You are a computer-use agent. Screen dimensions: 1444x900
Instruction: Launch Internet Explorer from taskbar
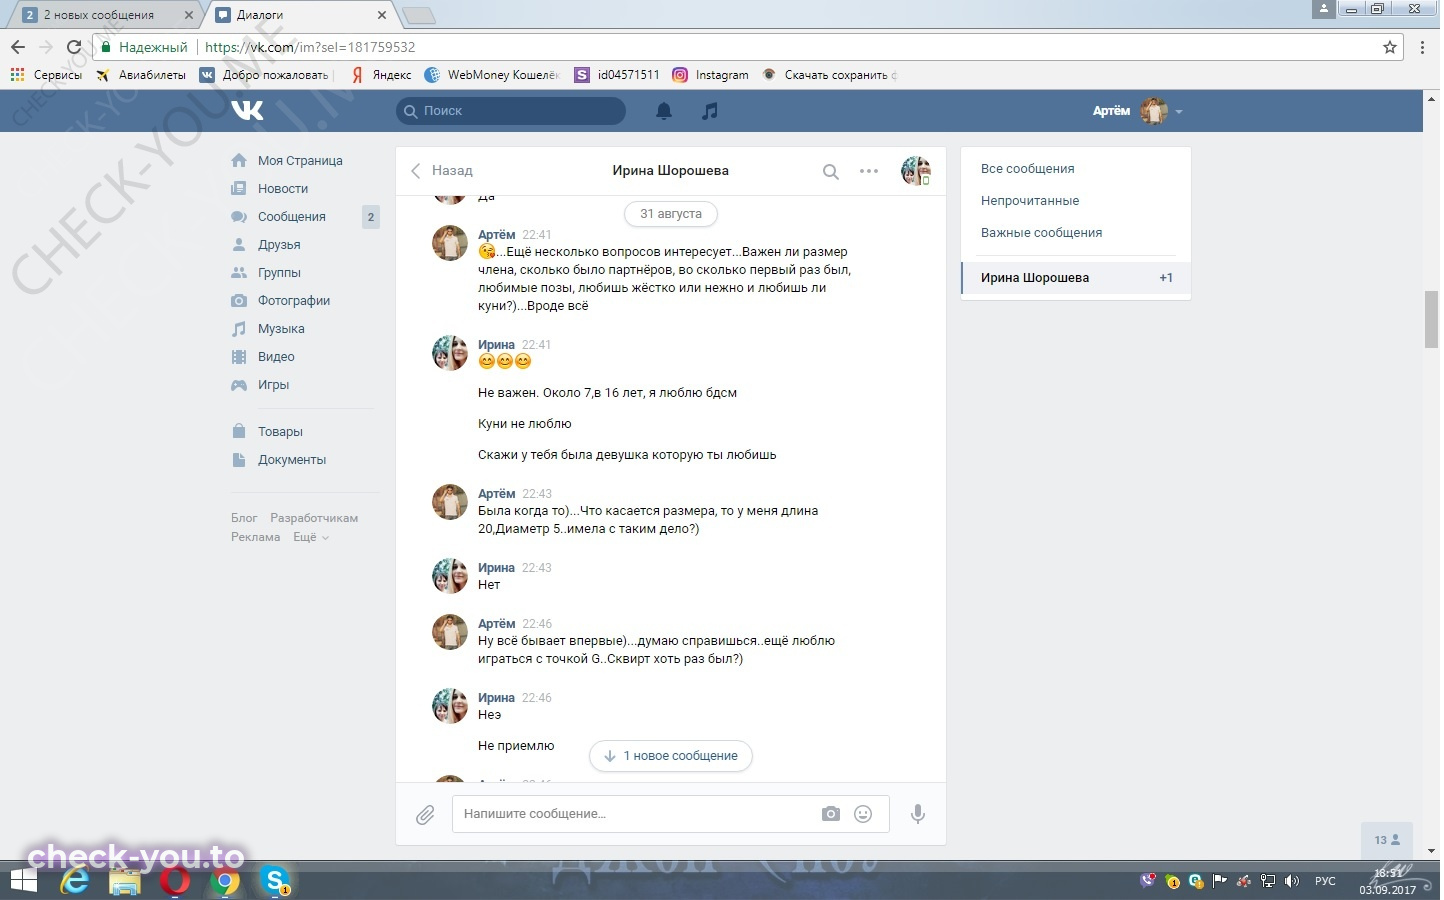click(x=75, y=881)
